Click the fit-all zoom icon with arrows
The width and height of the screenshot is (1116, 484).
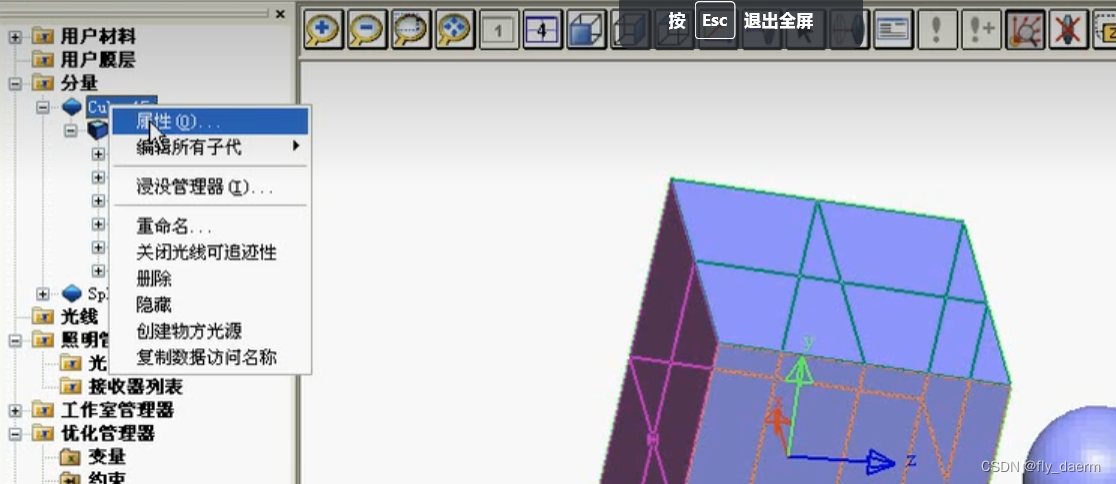point(455,29)
